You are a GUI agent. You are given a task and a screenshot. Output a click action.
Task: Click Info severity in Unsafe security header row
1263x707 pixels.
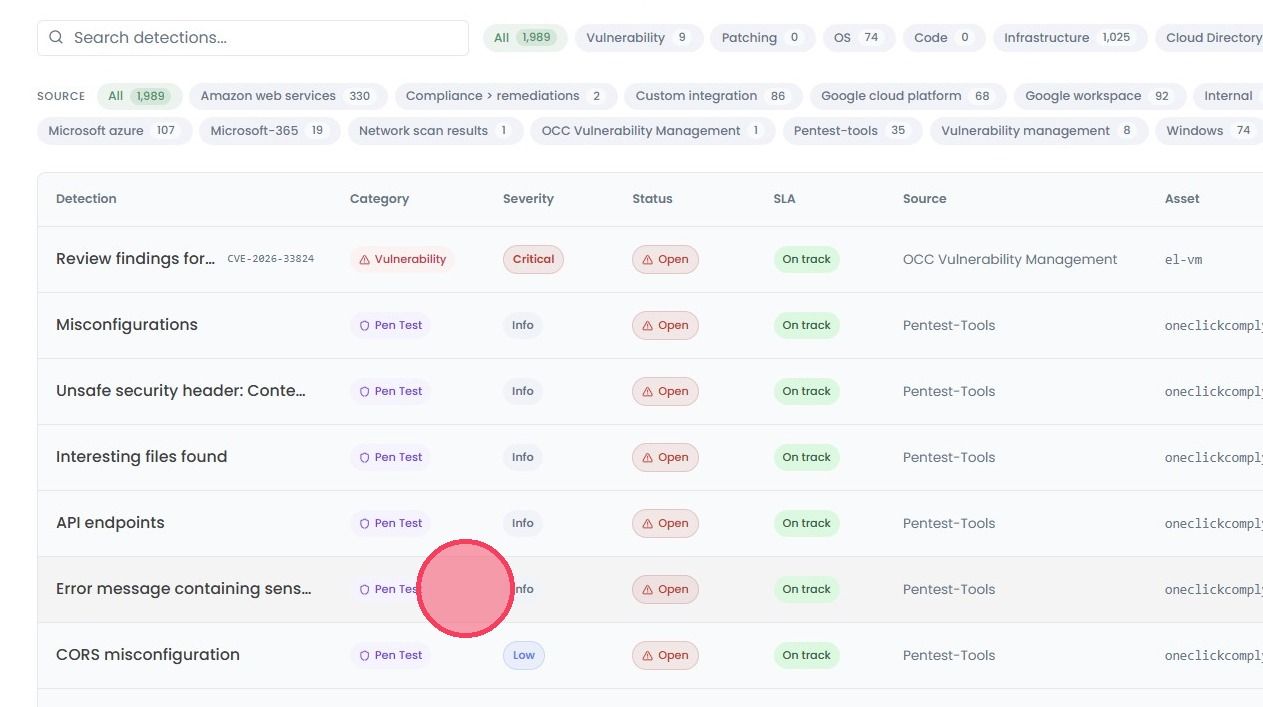(x=523, y=391)
